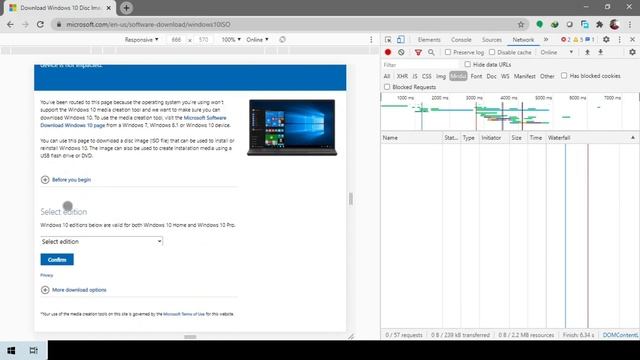Click the blue Confirm button
The image size is (640, 360).
coord(57,260)
